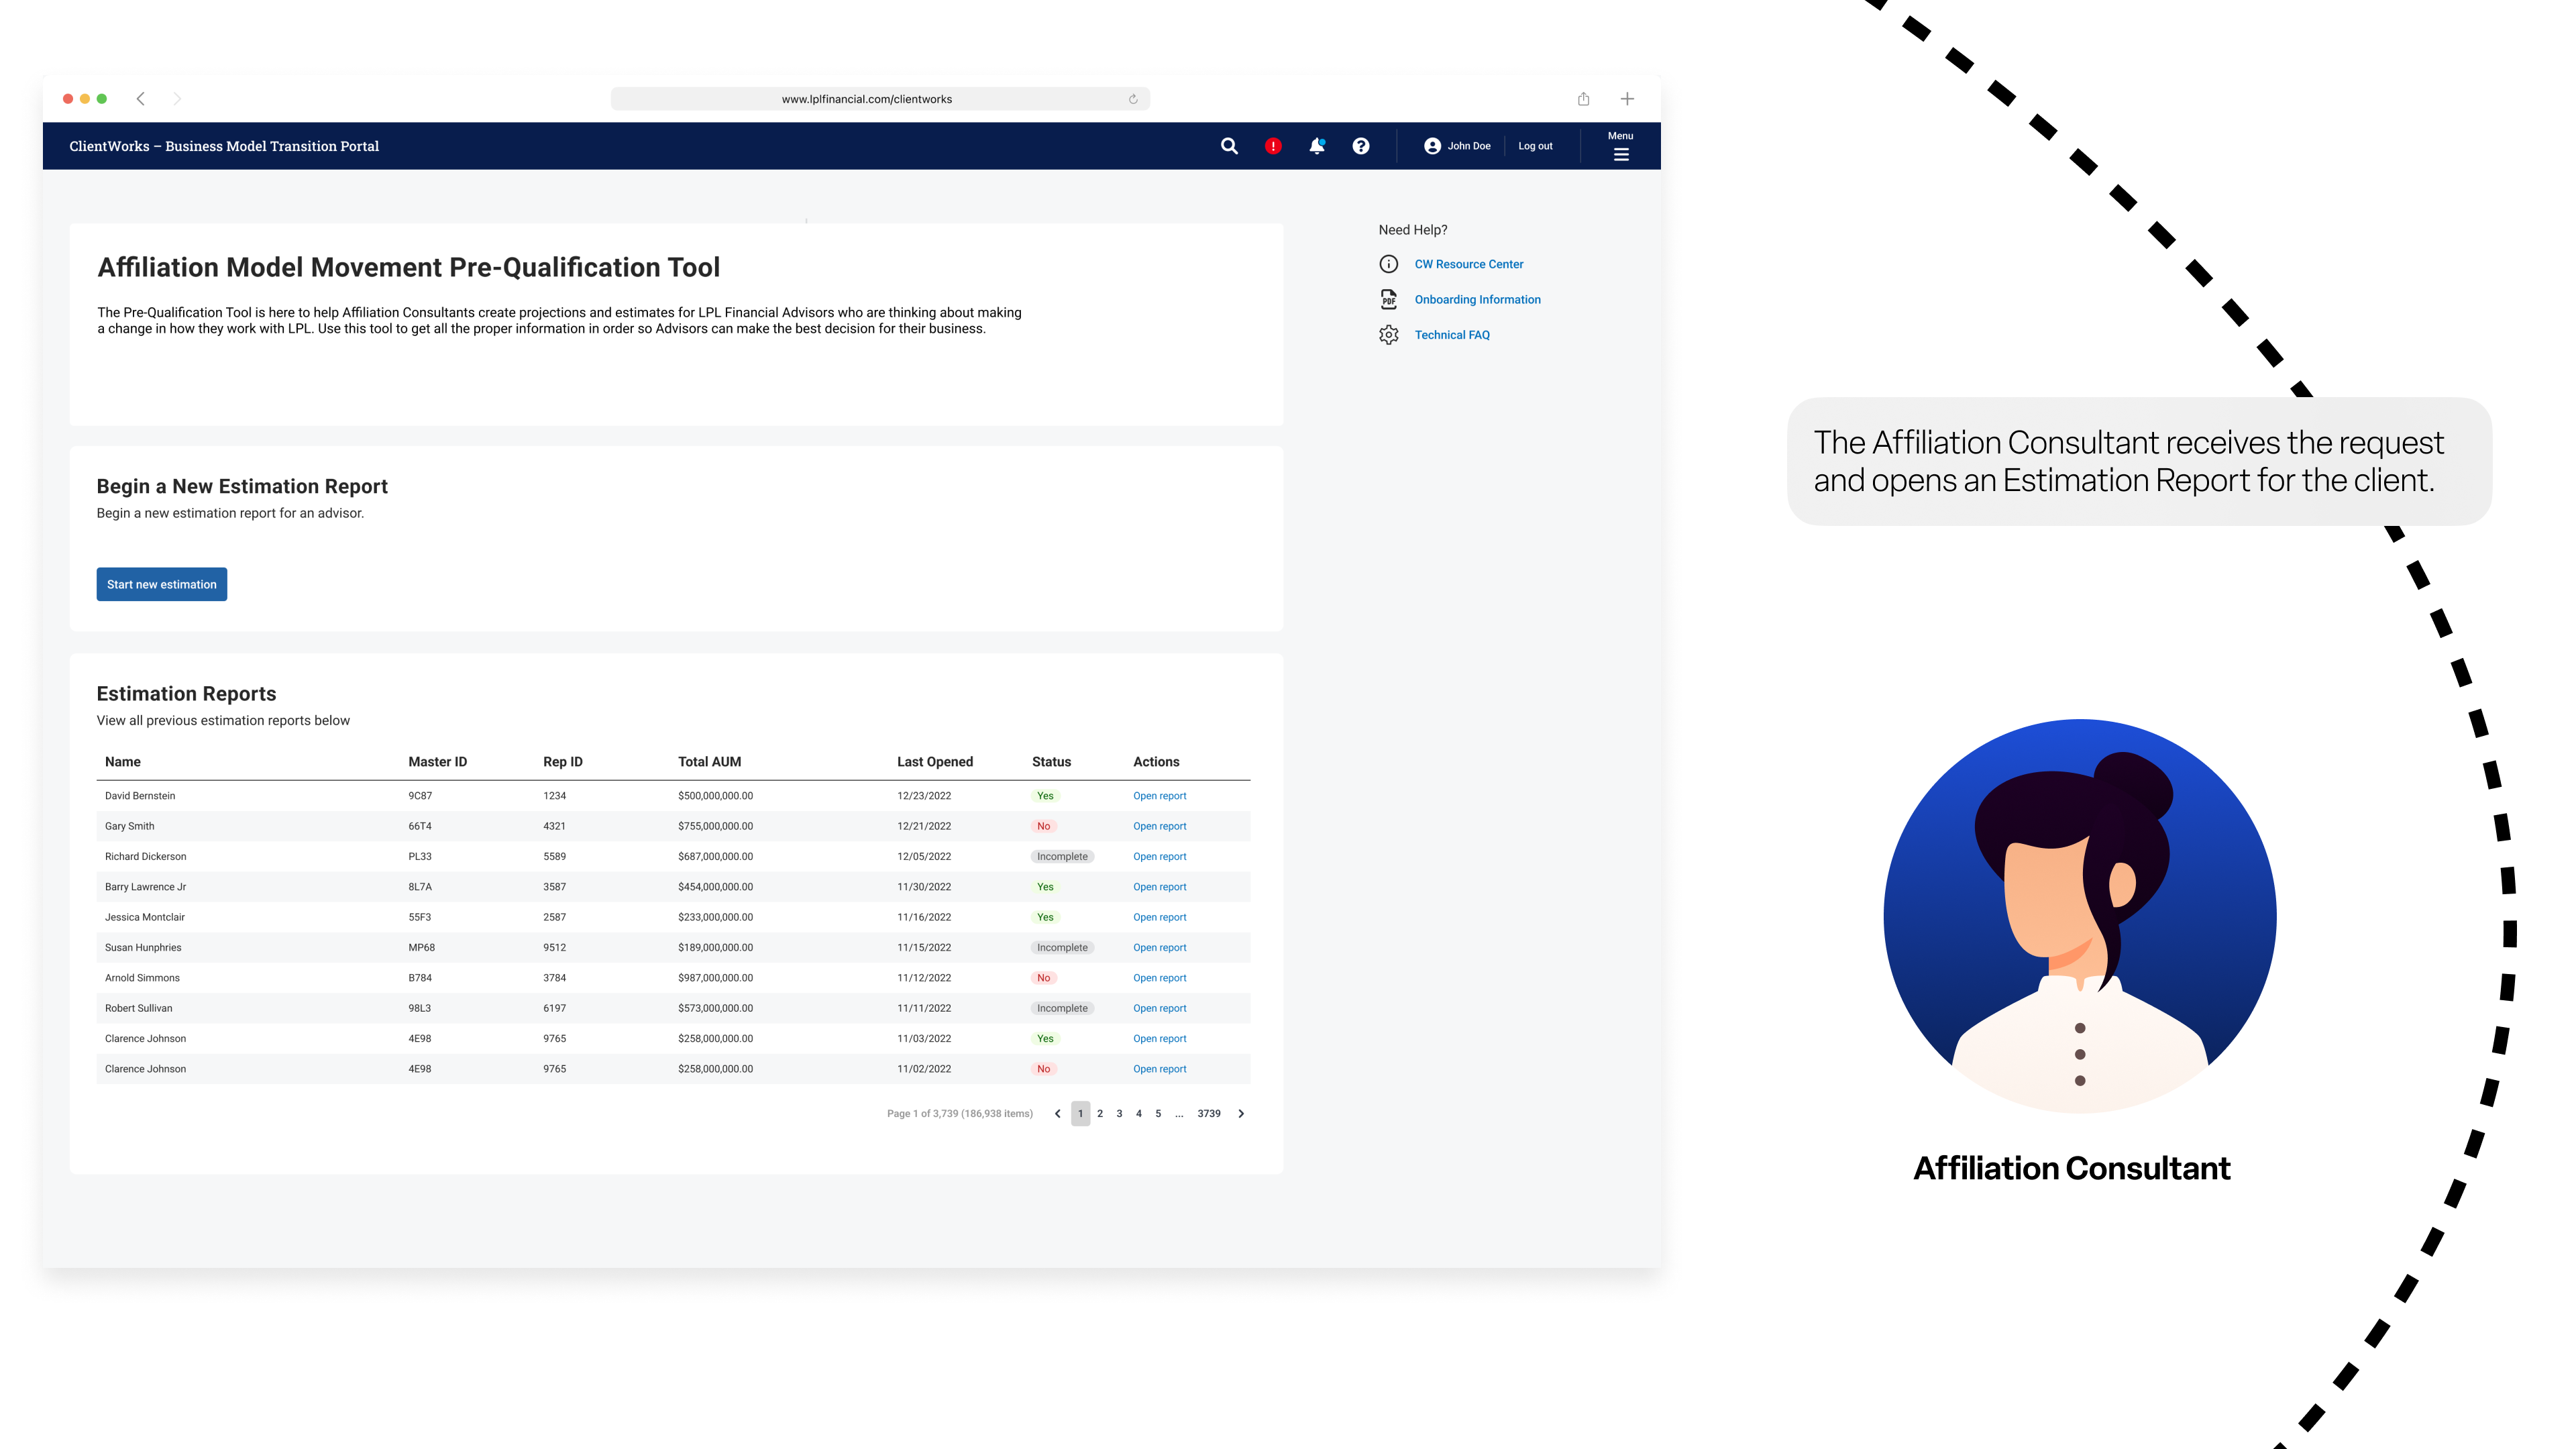The image size is (2576, 1449).
Task: Open report for Gary Smith
Action: pyautogui.click(x=1159, y=826)
